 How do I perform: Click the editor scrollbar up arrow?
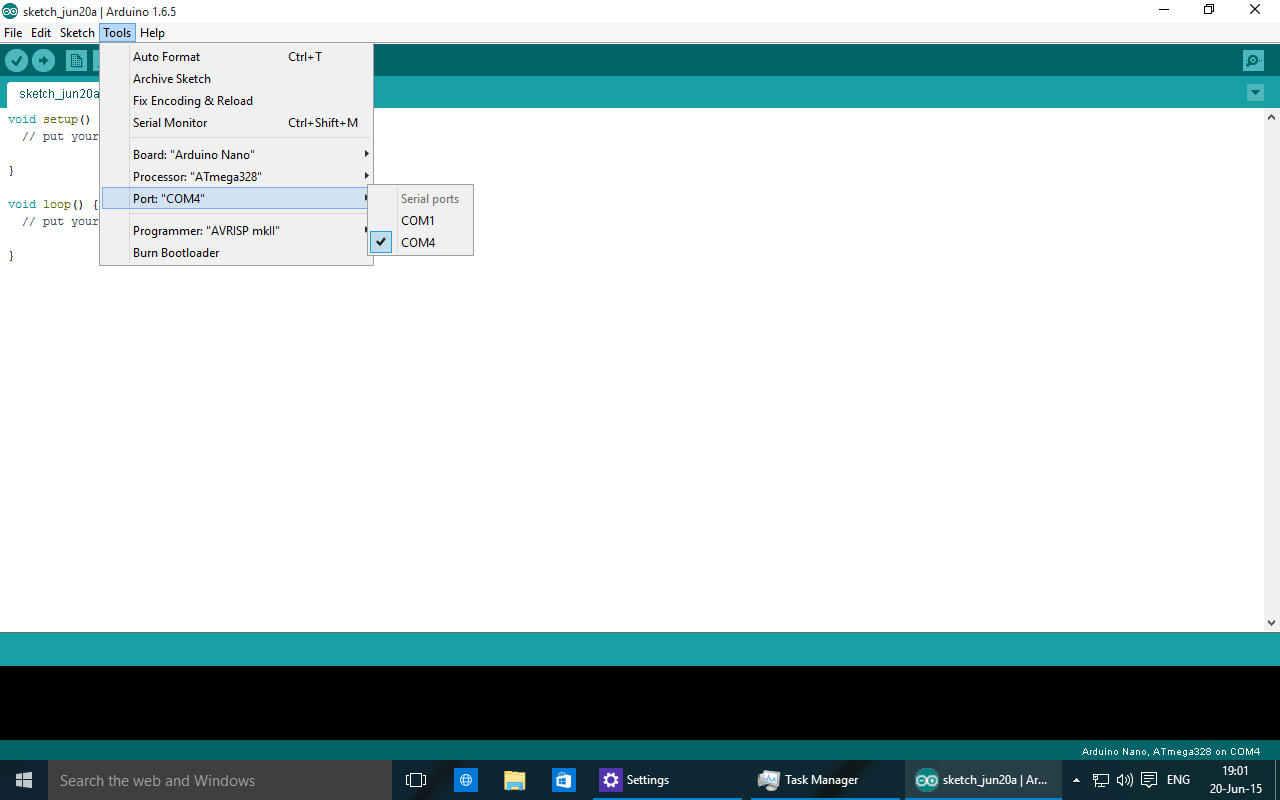point(1272,117)
